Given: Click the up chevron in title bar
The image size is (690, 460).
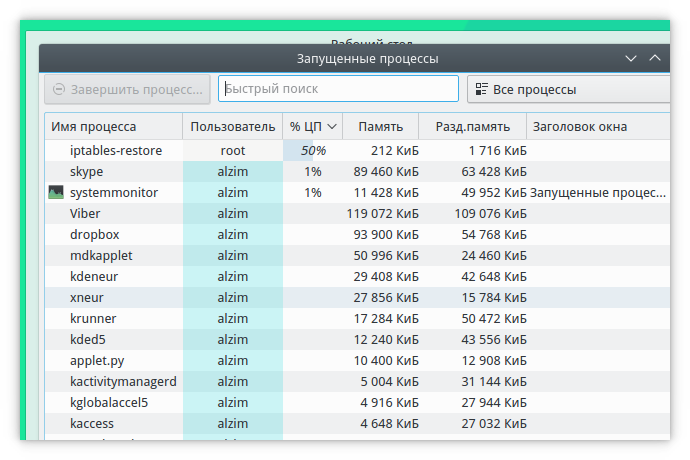Looking at the screenshot, I should (655, 58).
